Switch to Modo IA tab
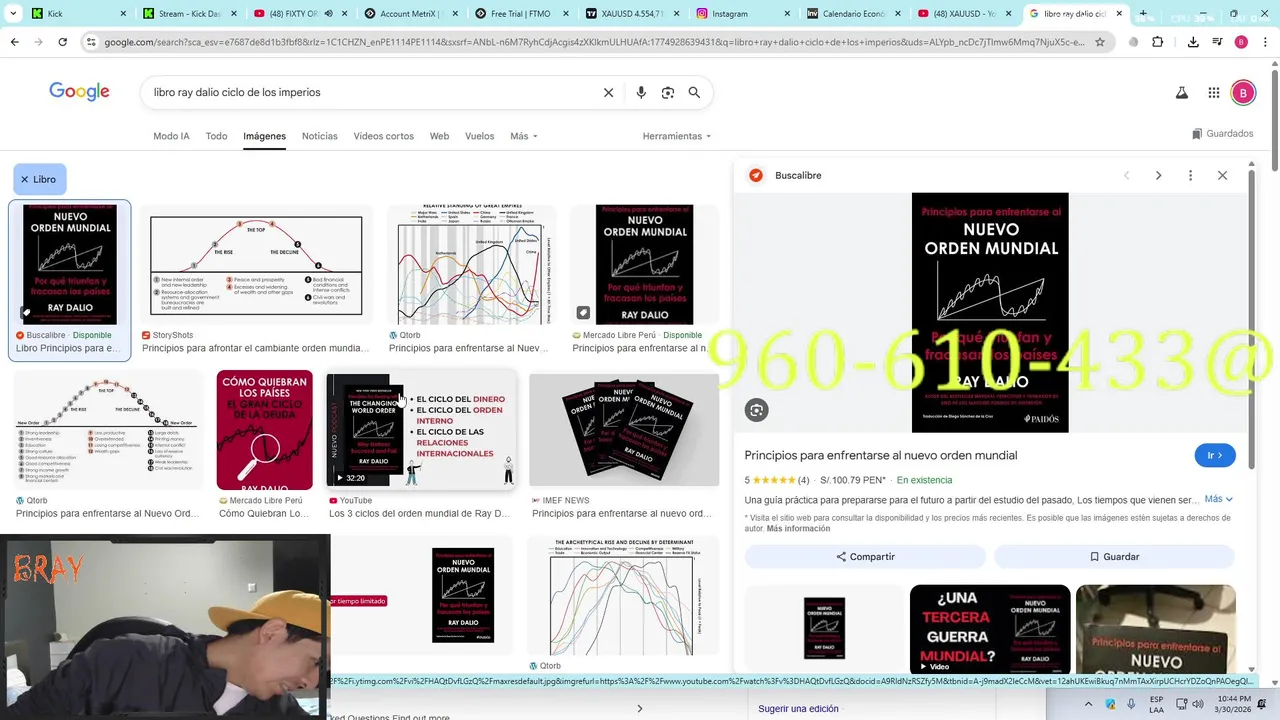 click(171, 136)
